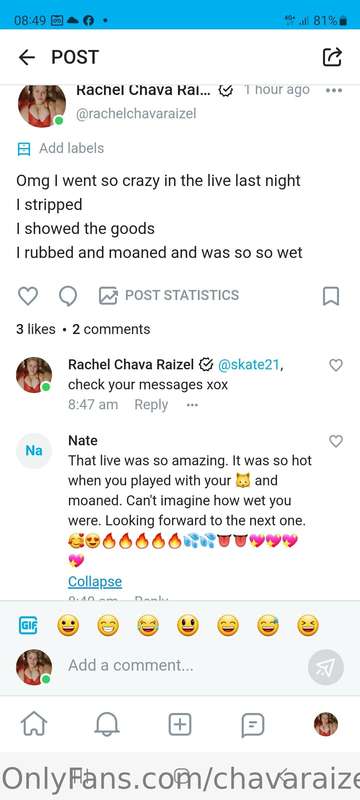Like the check your messages comment
360x800 pixels.
336,365
